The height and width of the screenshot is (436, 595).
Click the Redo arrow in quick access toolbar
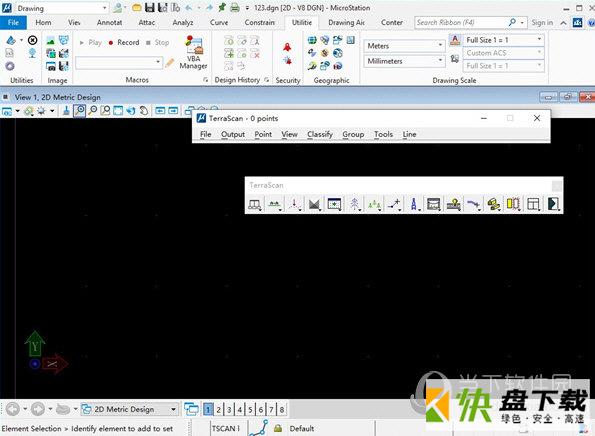pyautogui.click(x=209, y=8)
